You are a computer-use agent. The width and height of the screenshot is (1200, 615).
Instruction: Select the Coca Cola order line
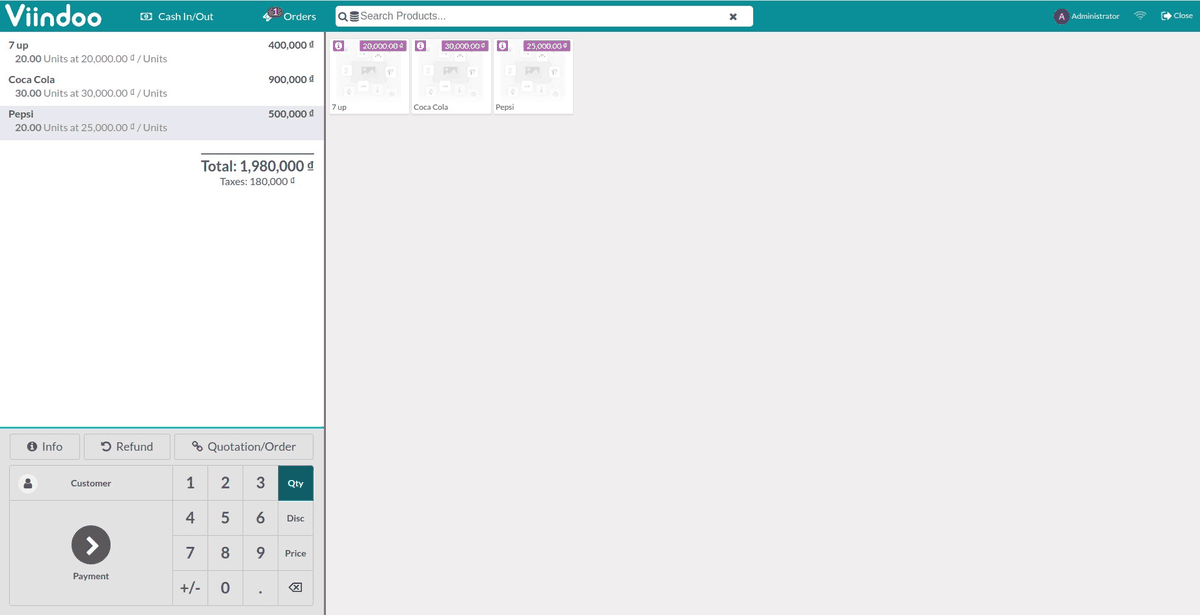[x=162, y=86]
